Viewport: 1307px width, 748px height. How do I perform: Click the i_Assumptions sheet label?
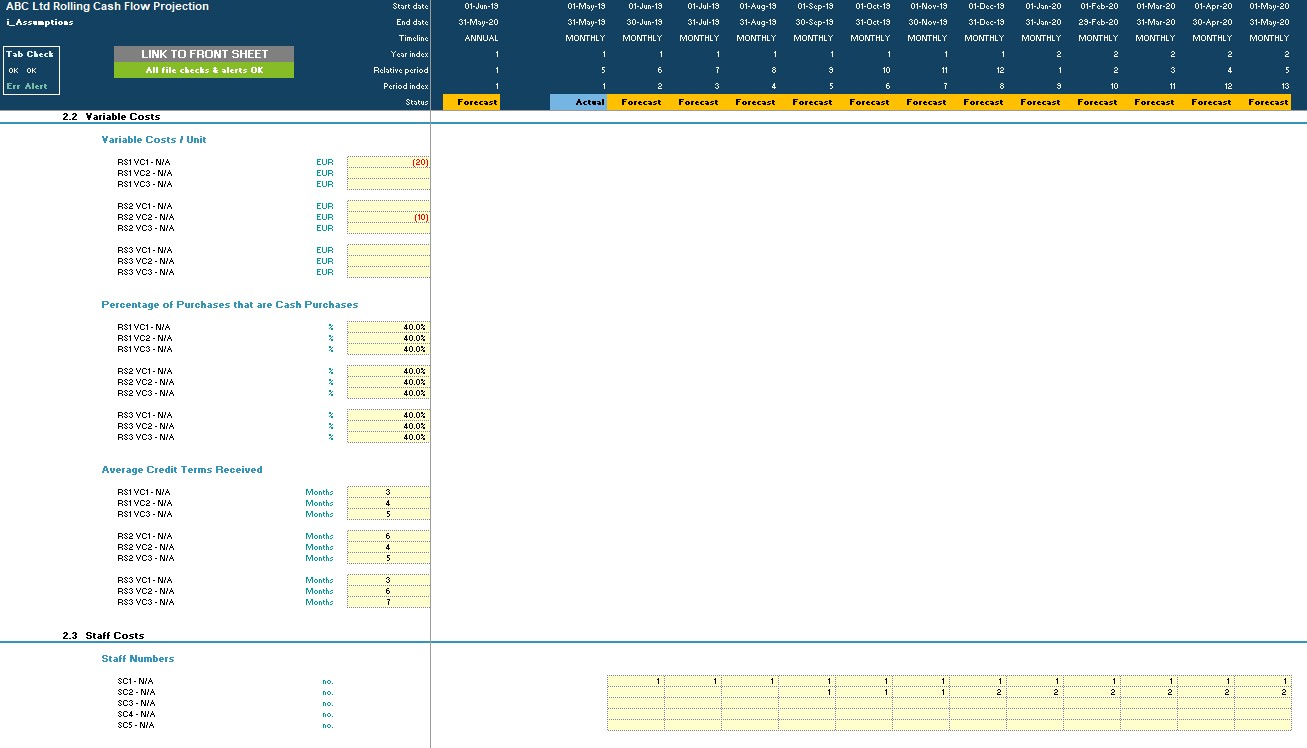pos(40,21)
